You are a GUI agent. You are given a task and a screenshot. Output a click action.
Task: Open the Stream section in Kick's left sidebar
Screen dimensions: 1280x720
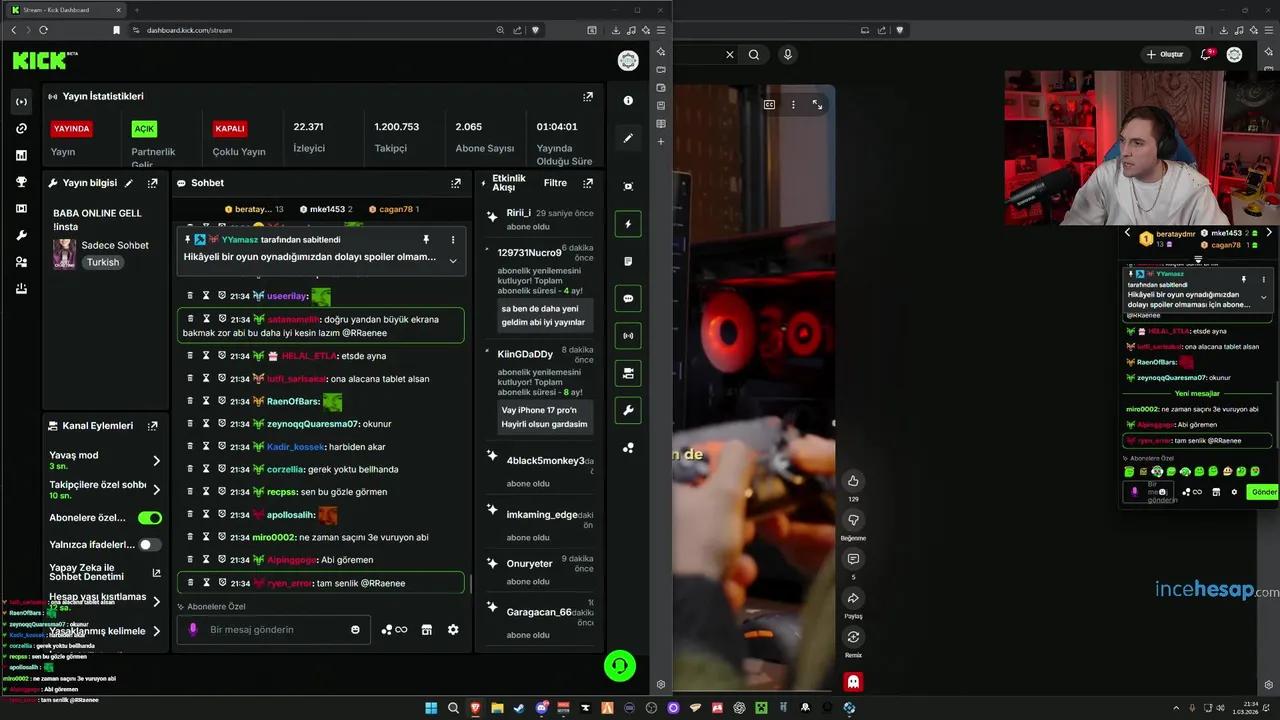[21, 101]
